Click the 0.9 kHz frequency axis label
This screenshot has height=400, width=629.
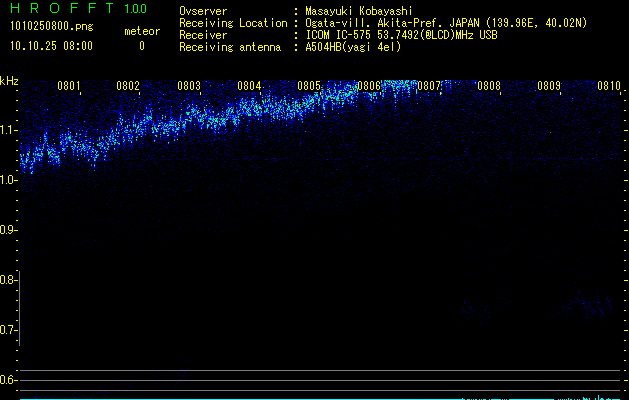[x=8, y=230]
